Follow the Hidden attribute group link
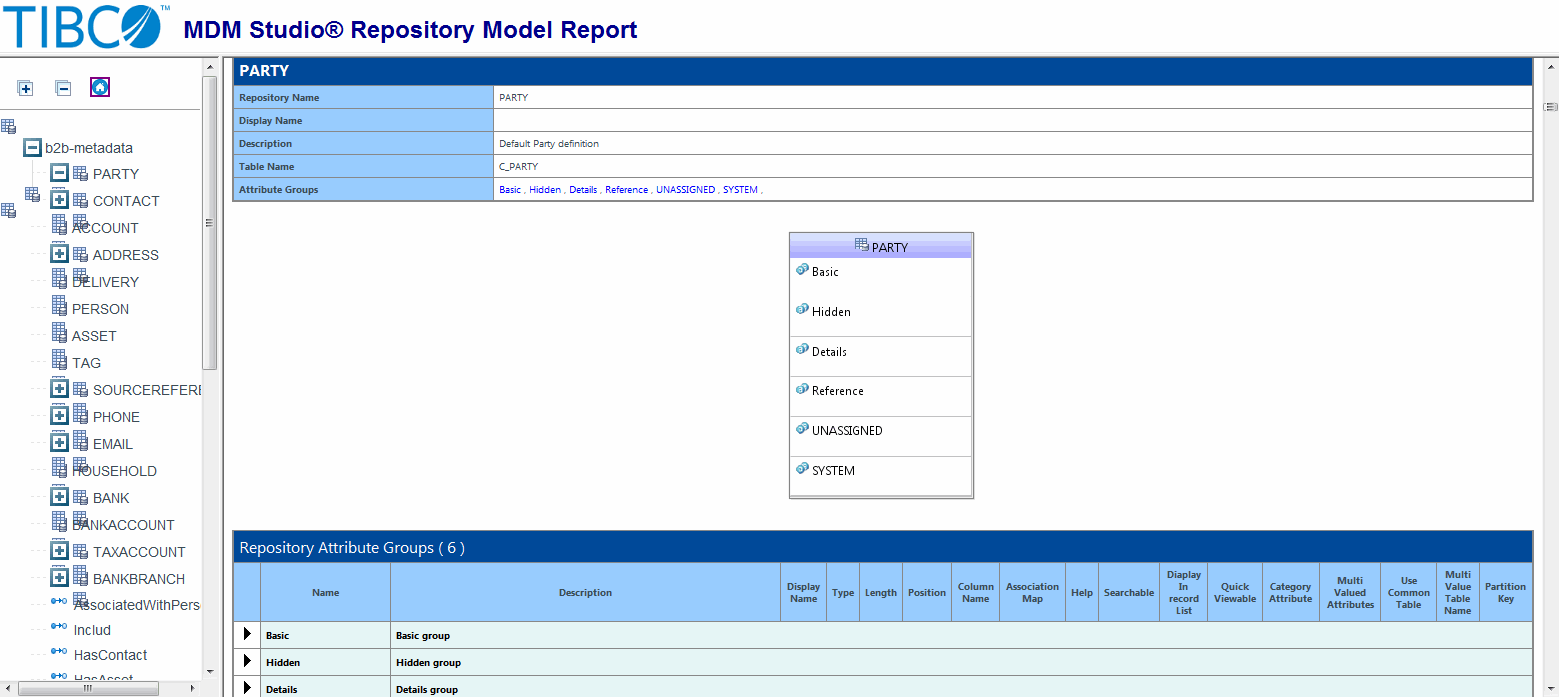The image size is (1559, 697). tap(545, 189)
